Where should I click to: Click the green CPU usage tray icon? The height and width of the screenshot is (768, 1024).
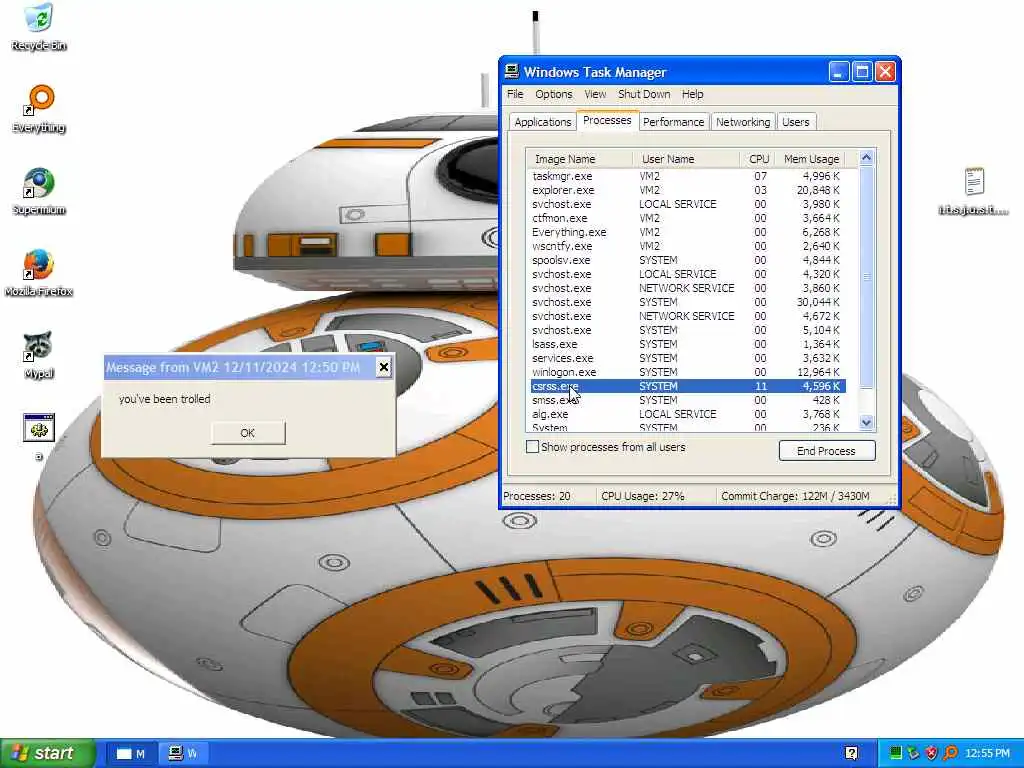[895, 753]
